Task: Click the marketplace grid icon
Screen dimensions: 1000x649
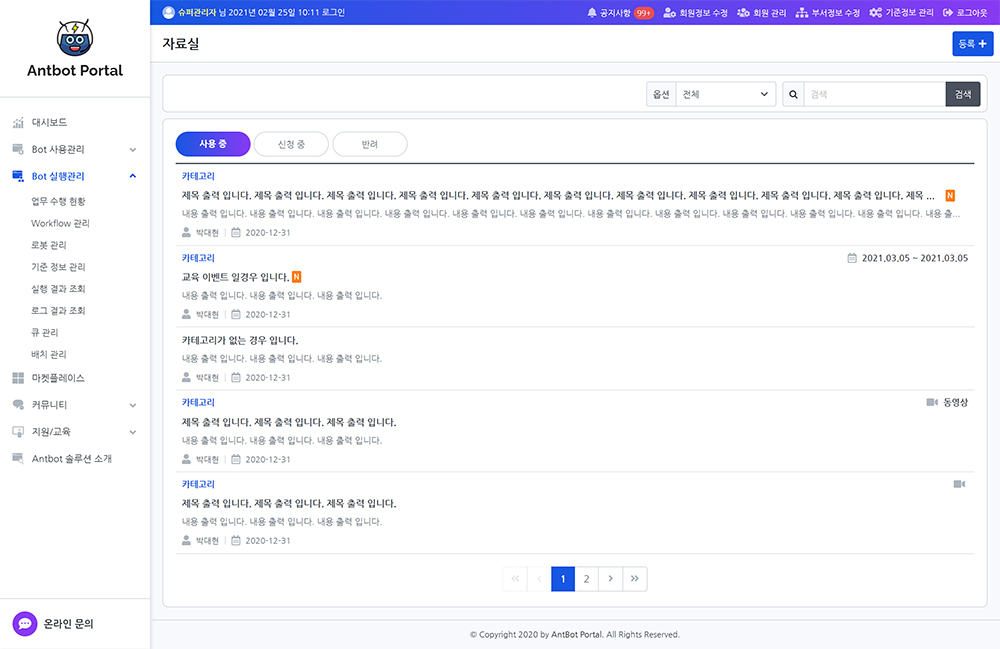Action: (x=18, y=379)
